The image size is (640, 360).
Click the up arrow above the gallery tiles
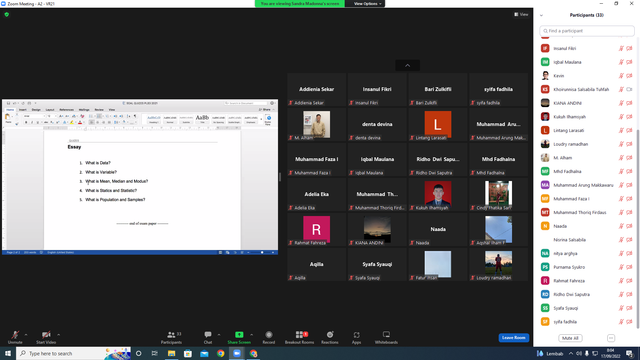407,65
